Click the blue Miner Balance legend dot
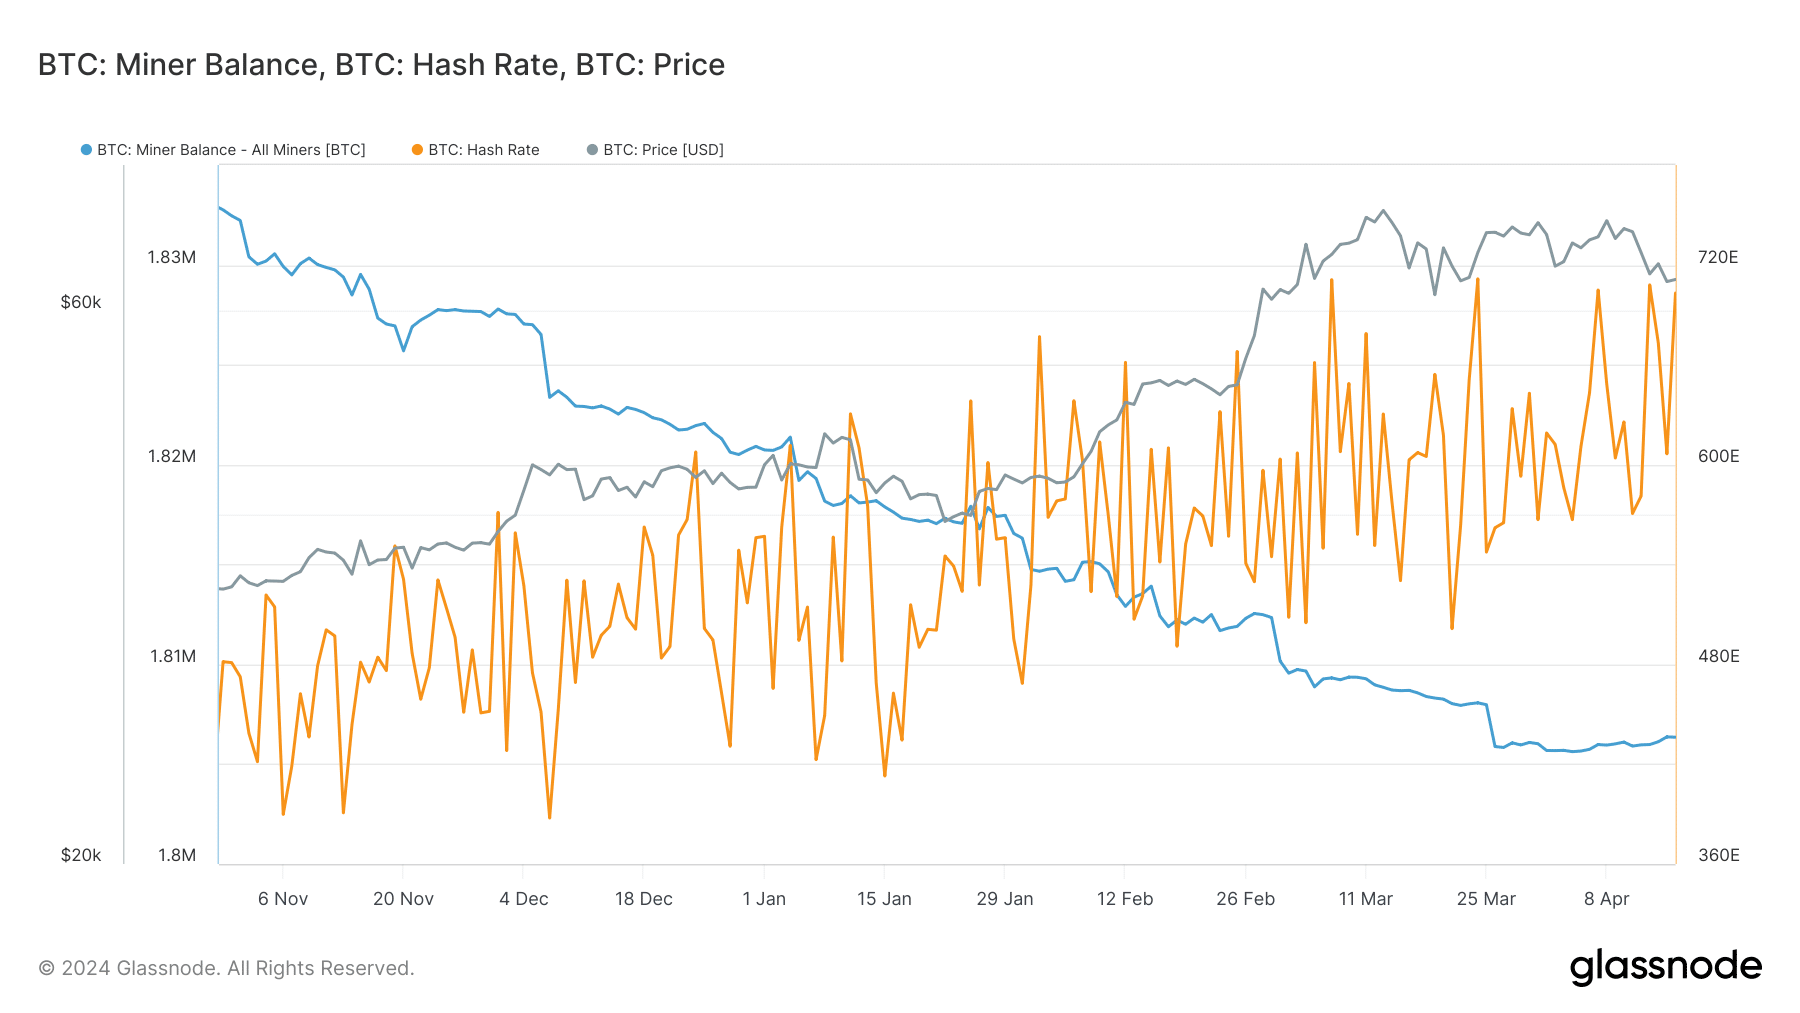1800x1013 pixels. 86,150
